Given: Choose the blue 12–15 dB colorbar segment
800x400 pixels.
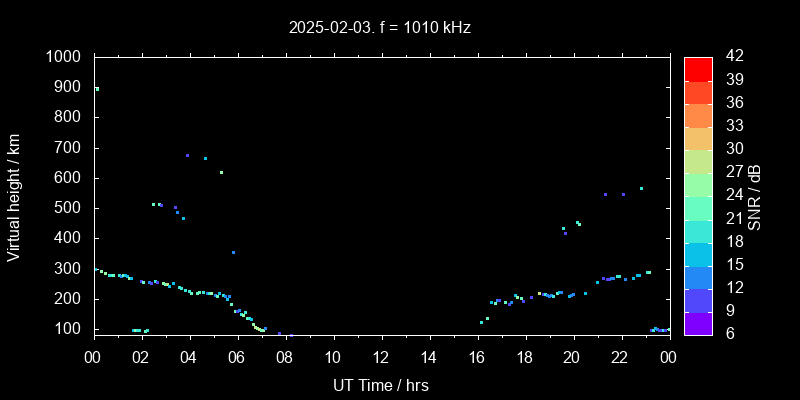Looking at the screenshot, I should (x=698, y=276).
